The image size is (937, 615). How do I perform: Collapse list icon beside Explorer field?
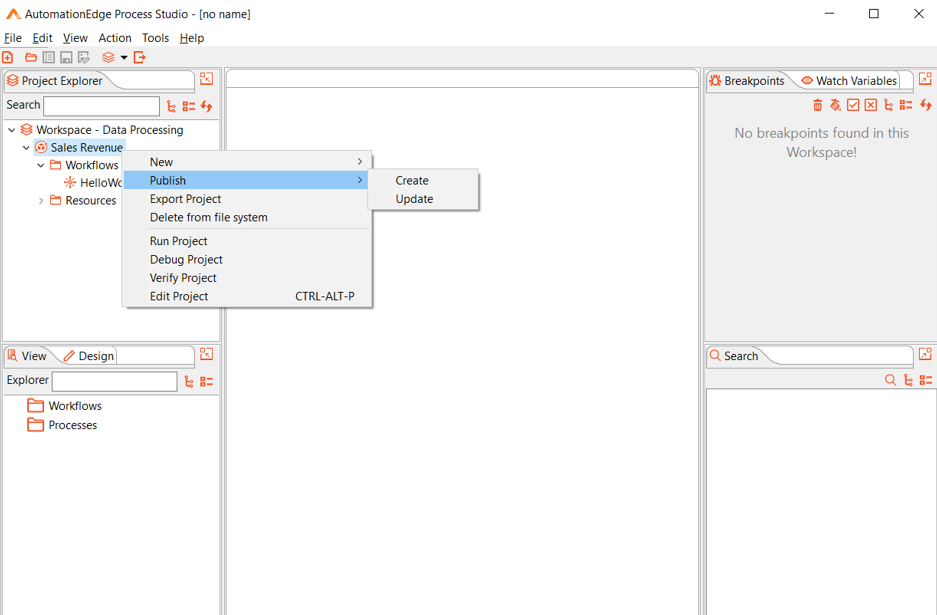[207, 381]
